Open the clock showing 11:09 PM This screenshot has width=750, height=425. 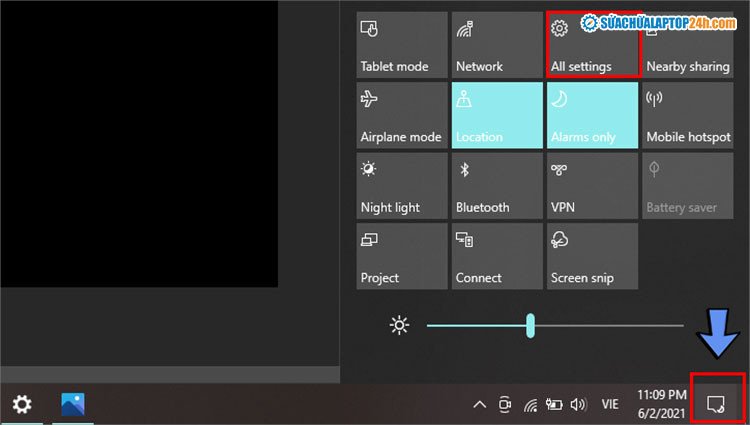click(662, 404)
